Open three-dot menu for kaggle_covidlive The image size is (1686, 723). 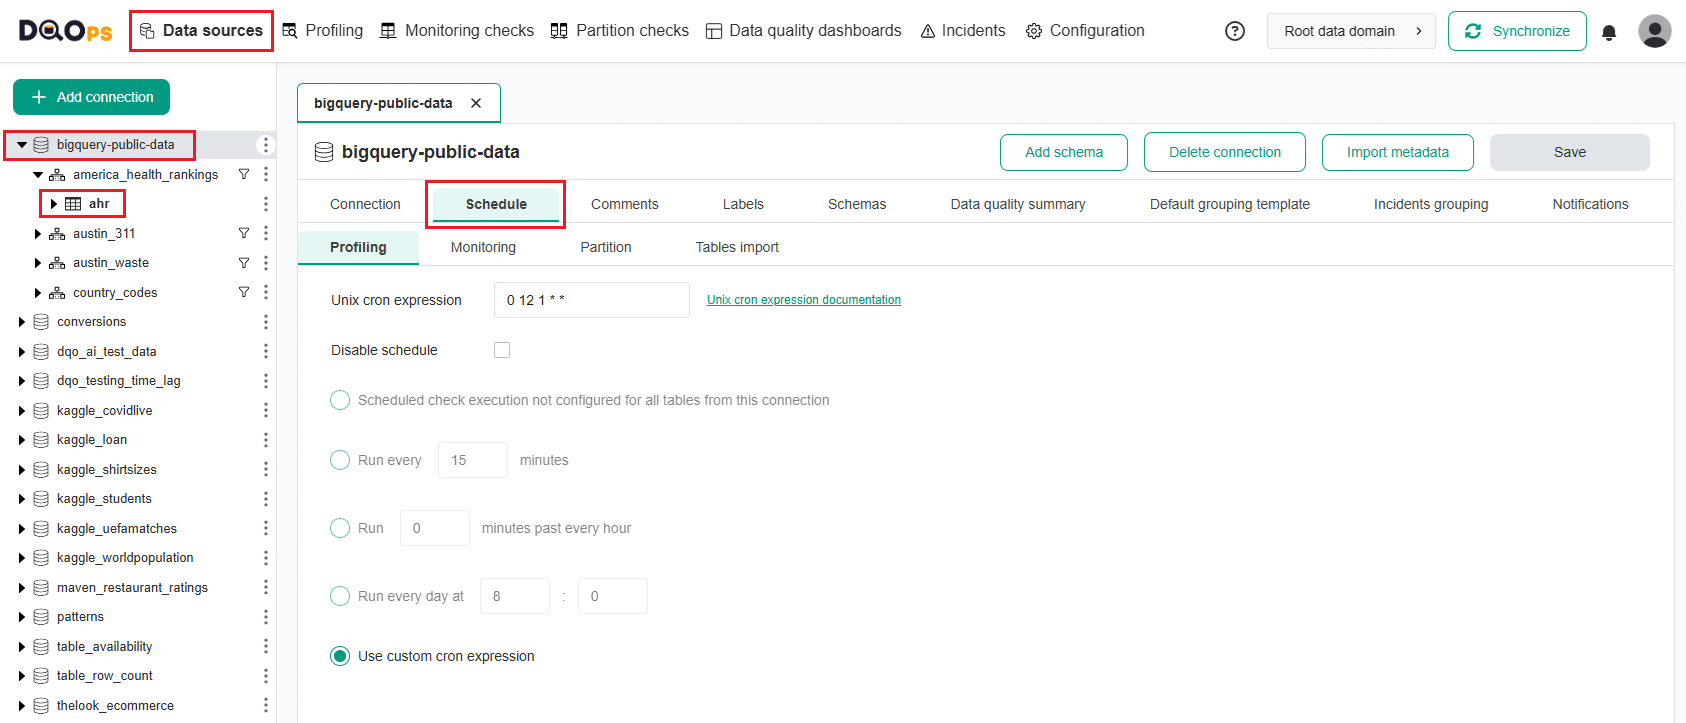pyautogui.click(x=266, y=410)
